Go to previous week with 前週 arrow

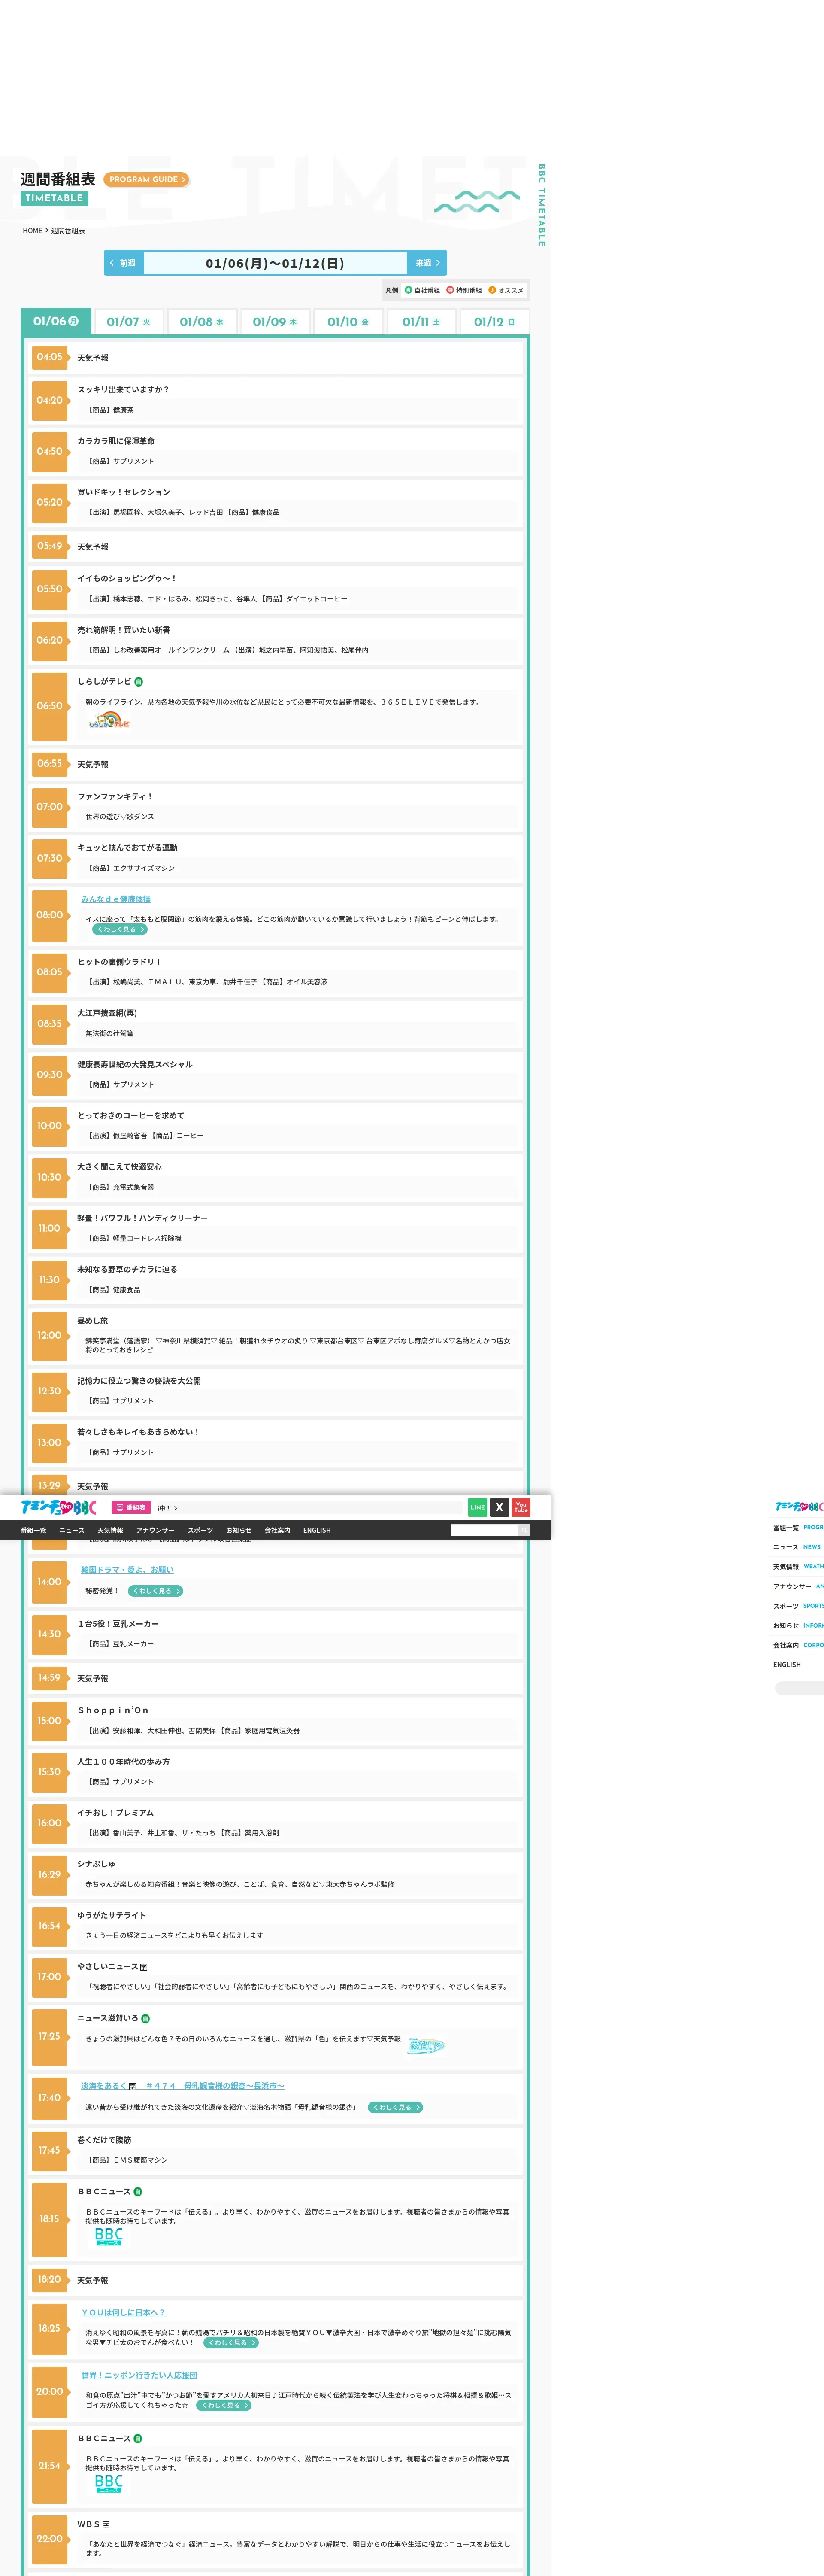123,263
